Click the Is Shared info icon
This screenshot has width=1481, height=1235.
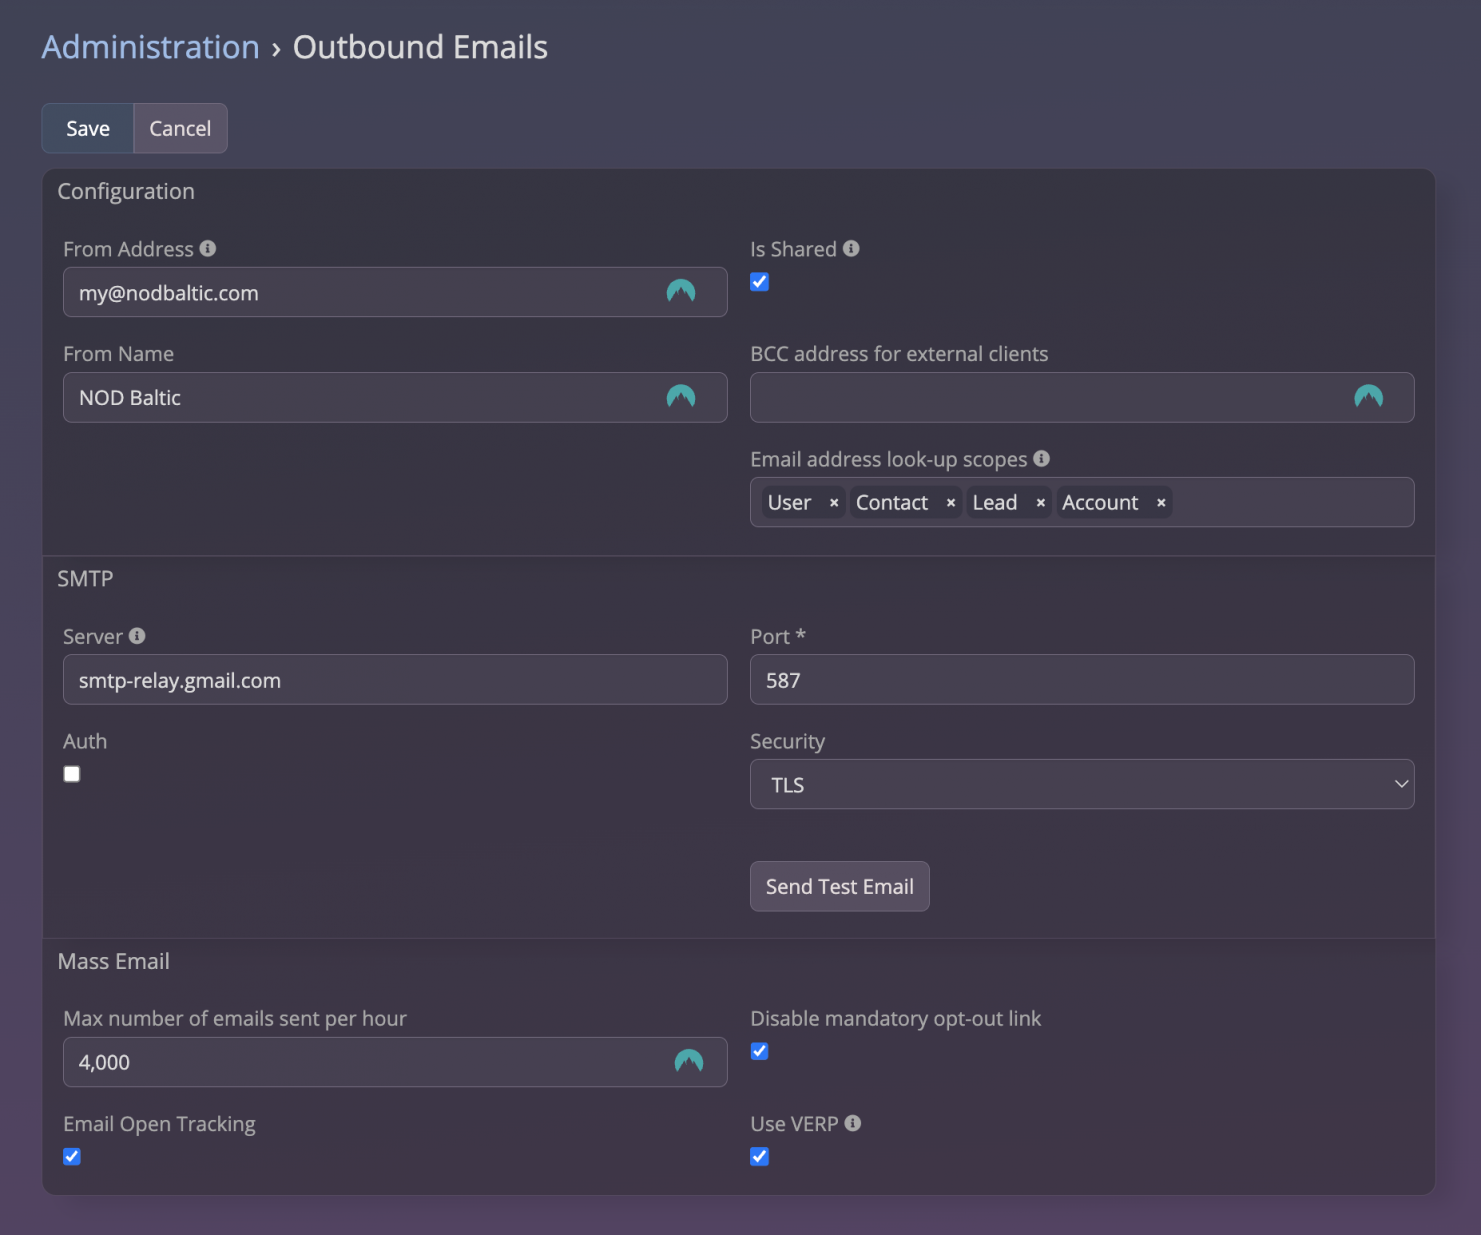(851, 248)
